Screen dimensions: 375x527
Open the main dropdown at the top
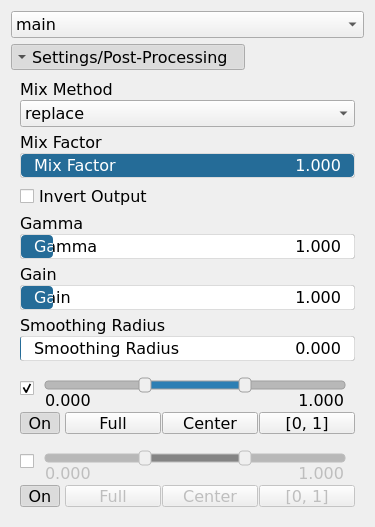(x=187, y=24)
